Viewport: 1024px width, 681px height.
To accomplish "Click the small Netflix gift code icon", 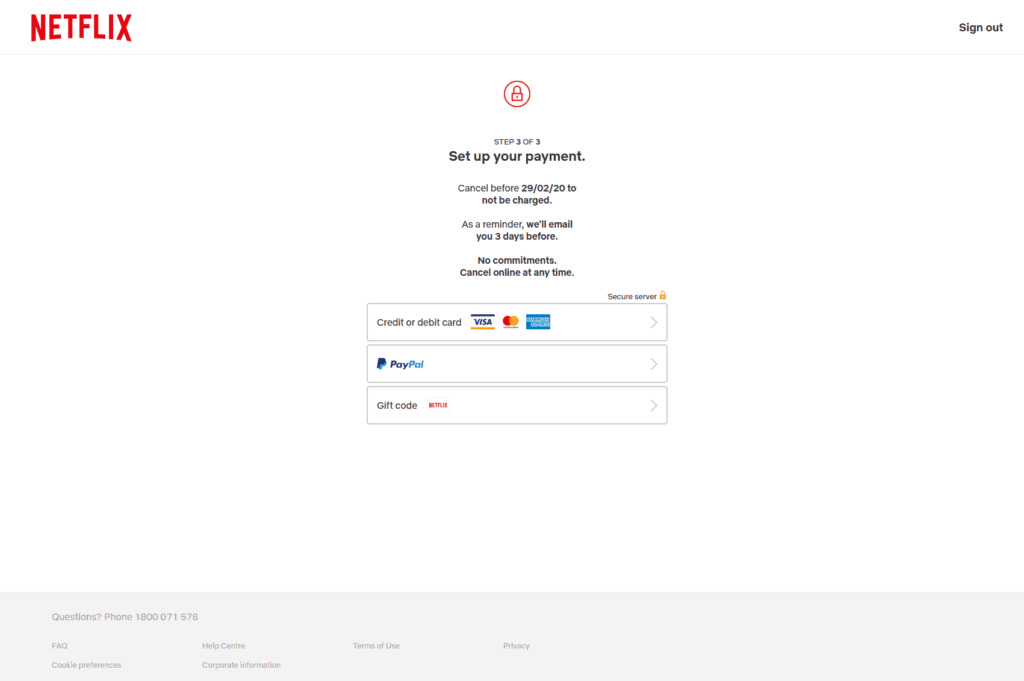I will click(x=438, y=405).
